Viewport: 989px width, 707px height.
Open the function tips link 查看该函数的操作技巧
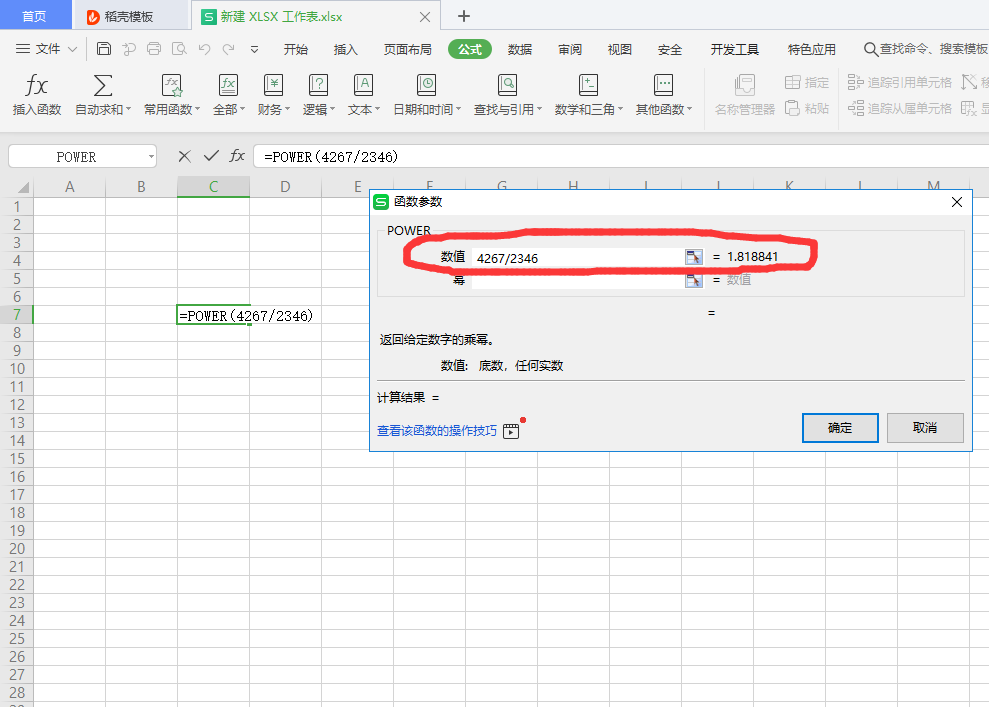pos(436,431)
